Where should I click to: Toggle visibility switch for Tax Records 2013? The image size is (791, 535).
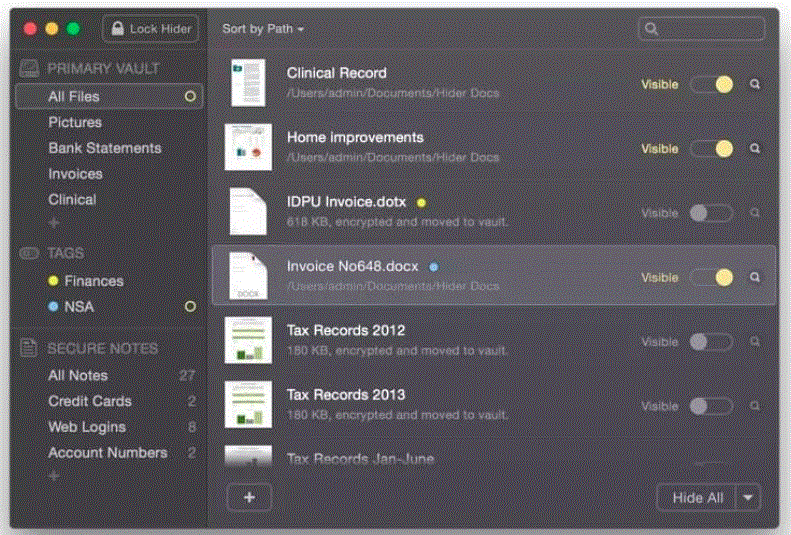[x=711, y=406]
